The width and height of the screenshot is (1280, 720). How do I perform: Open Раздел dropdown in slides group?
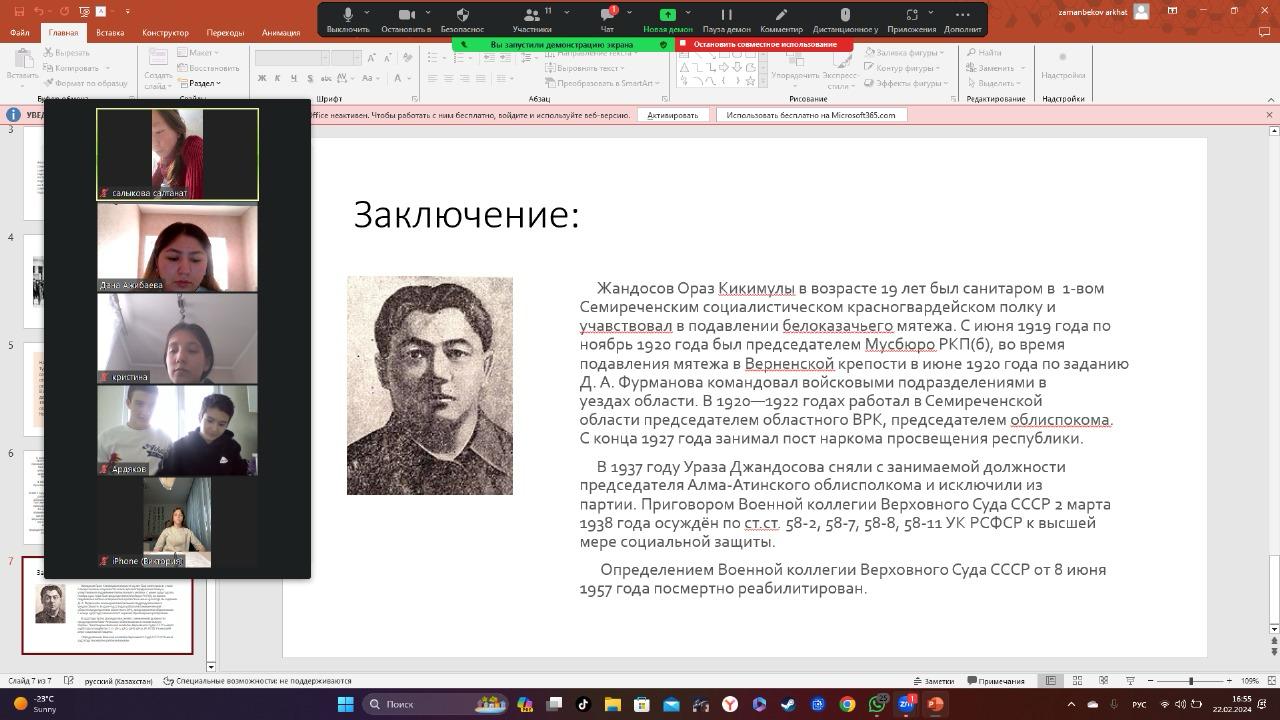click(199, 83)
